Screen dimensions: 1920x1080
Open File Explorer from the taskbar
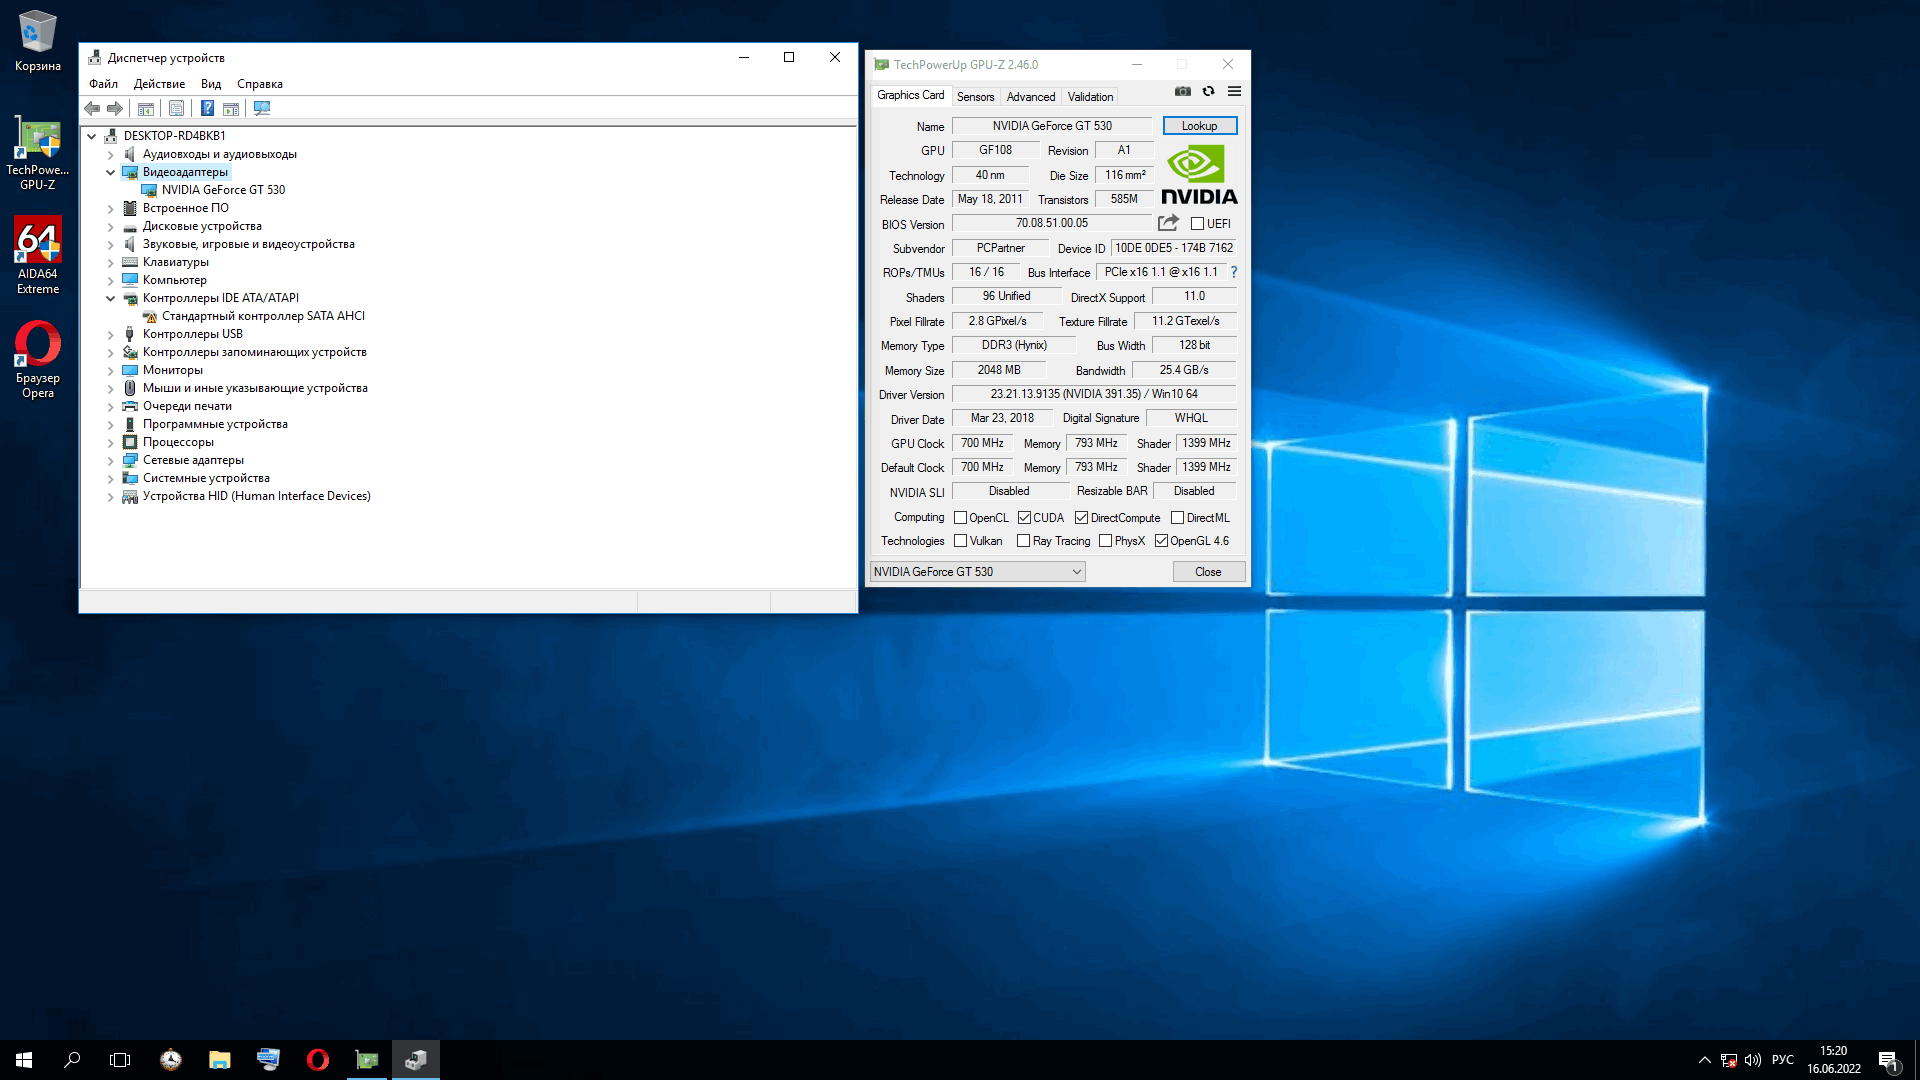click(219, 1060)
